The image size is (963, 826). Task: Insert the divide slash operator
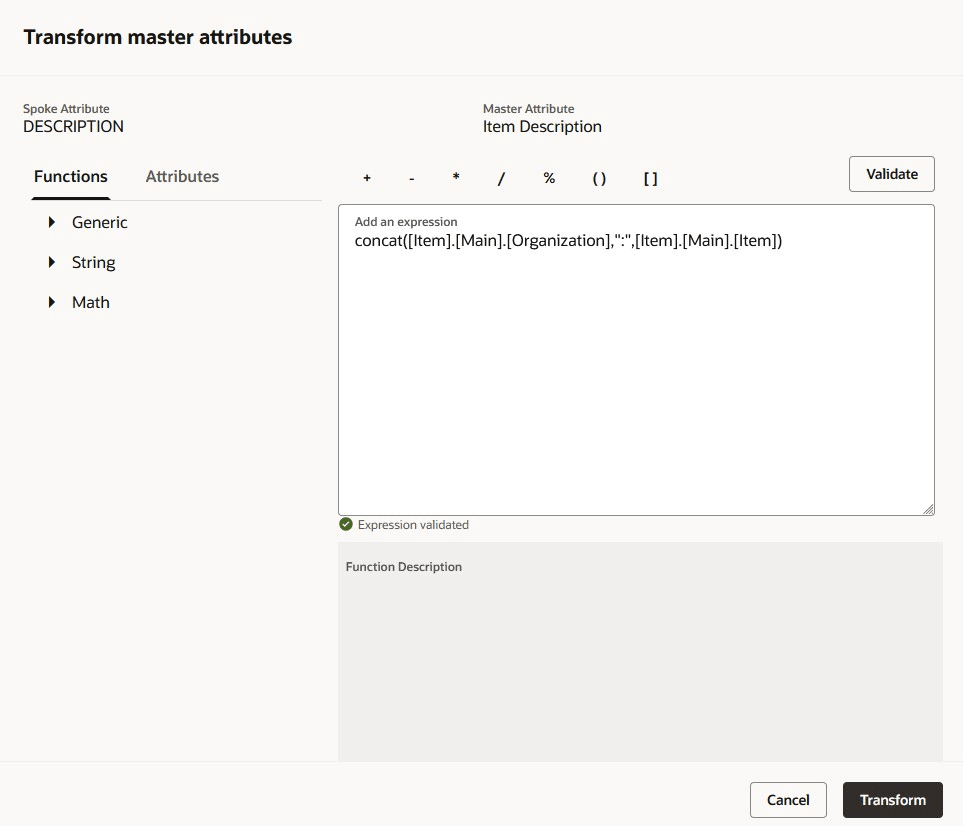(x=501, y=178)
